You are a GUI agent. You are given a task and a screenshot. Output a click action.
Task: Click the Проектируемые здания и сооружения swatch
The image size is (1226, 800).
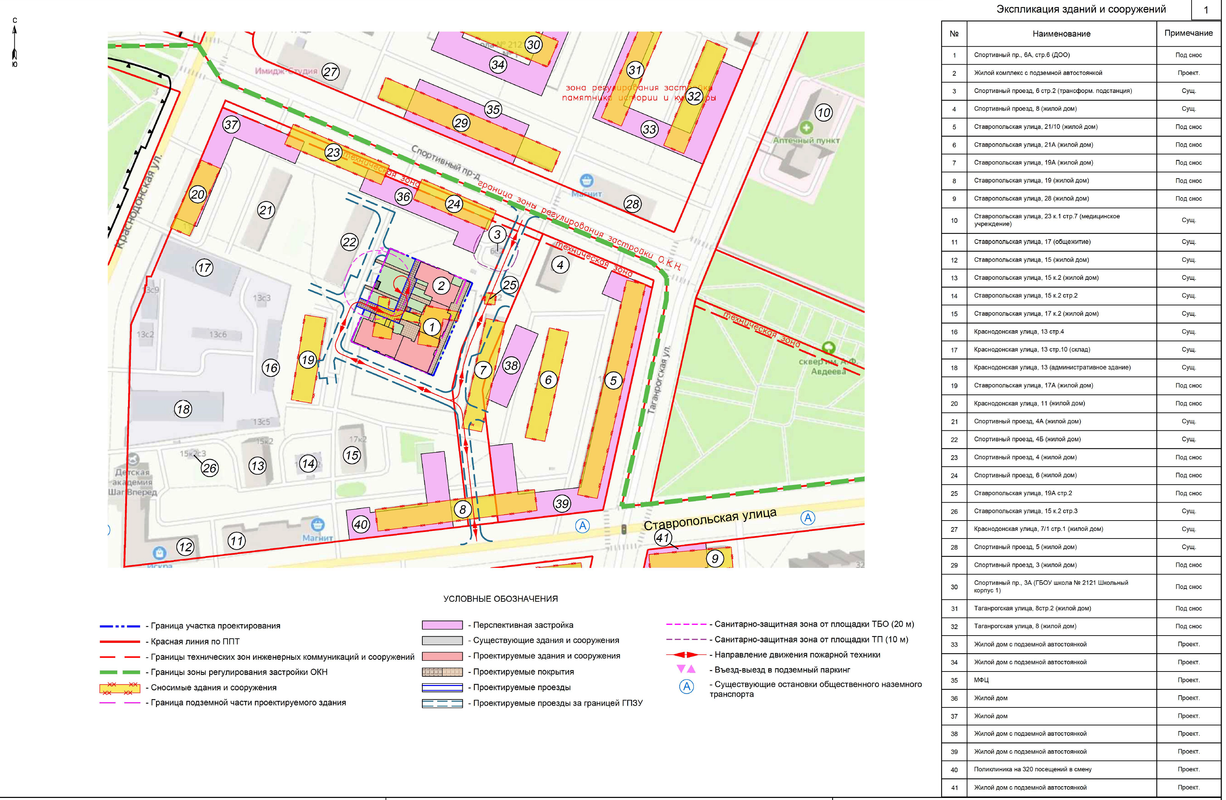coord(441,656)
